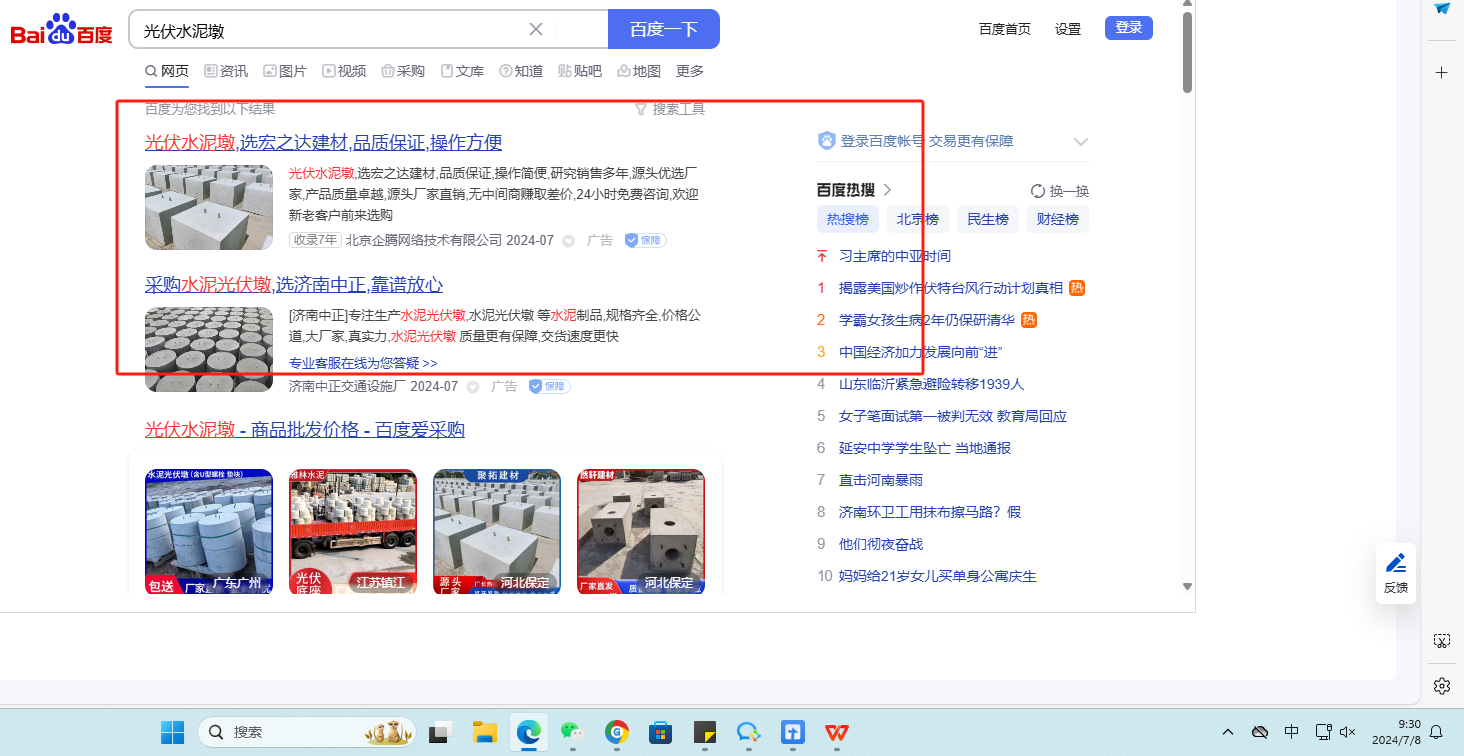Select the 北京榜 tab
The width and height of the screenshot is (1464, 756).
tap(918, 220)
